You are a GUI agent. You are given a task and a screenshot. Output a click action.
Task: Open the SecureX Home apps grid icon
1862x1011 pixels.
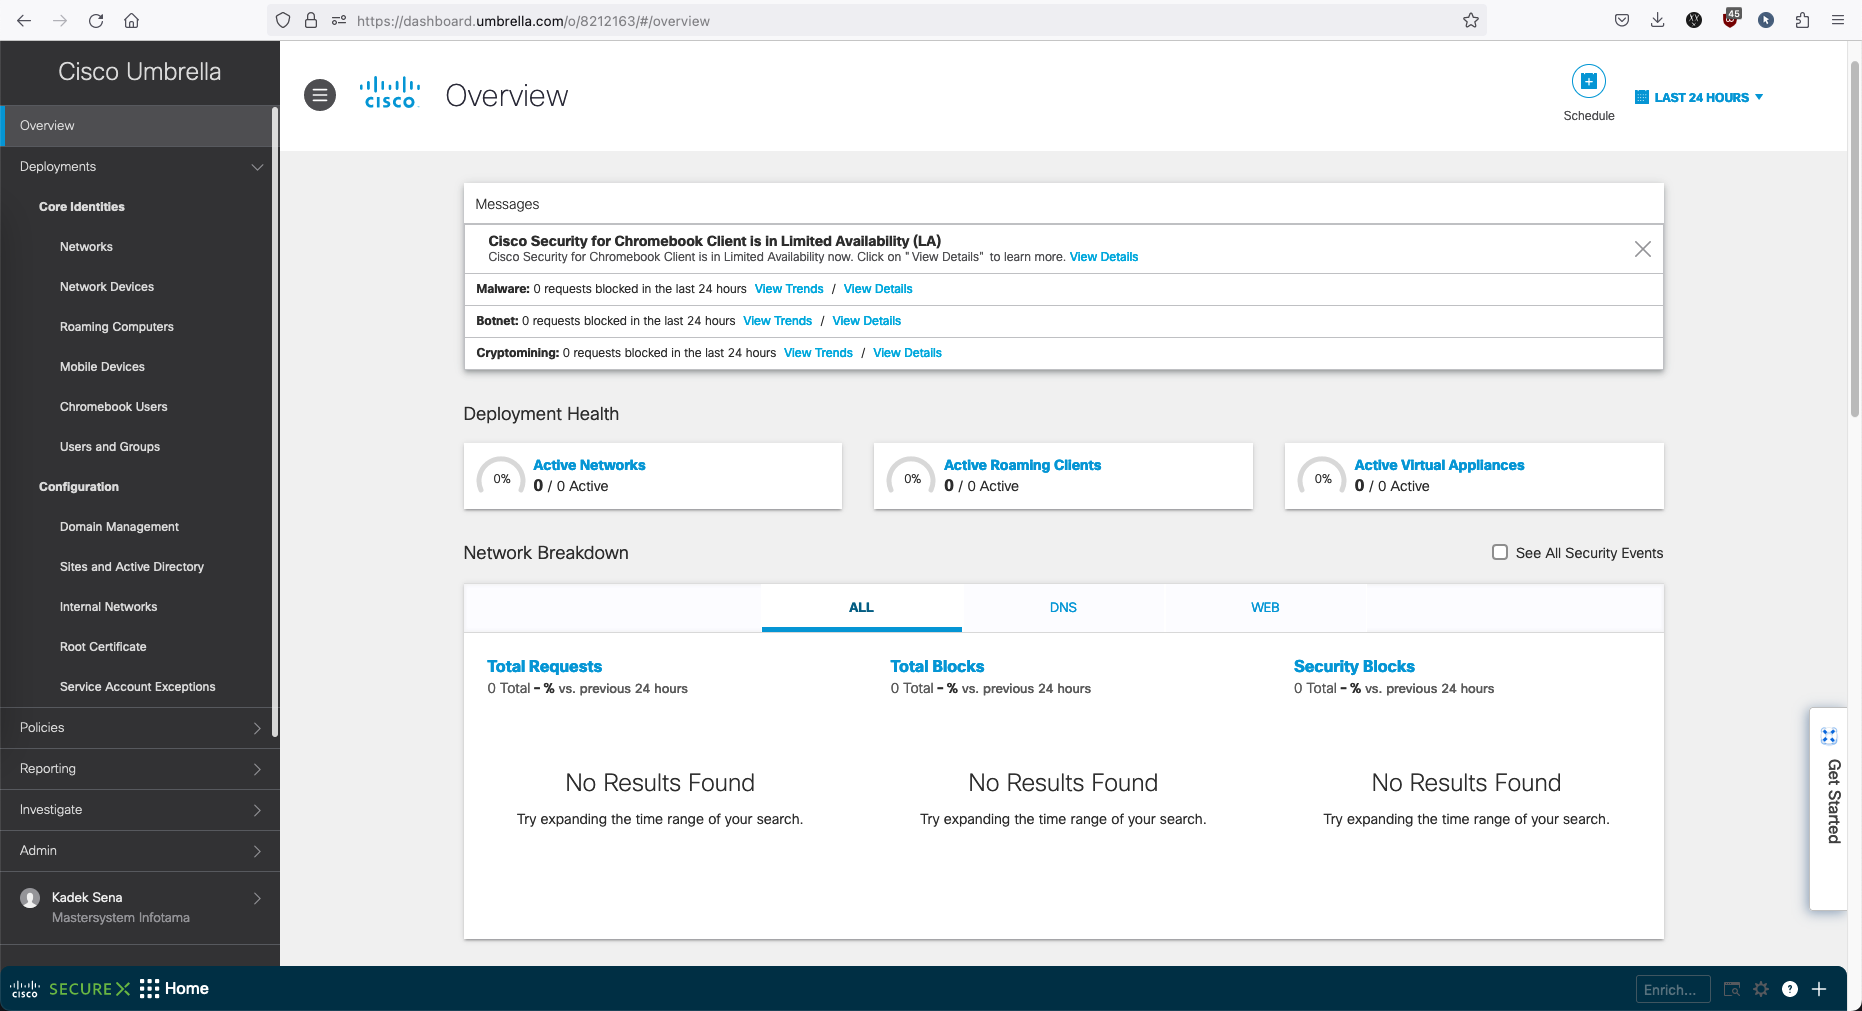tap(150, 989)
